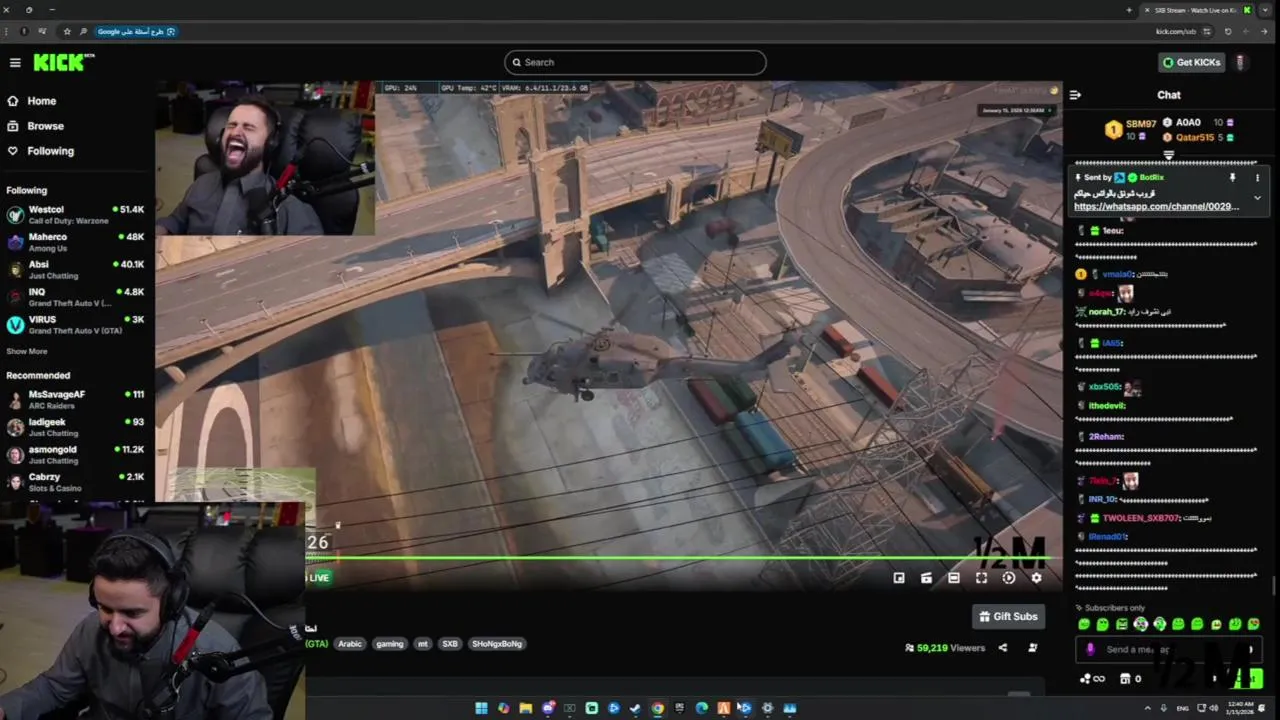Open the chat shop icon showing 0
1280x720 pixels.
1130,679
